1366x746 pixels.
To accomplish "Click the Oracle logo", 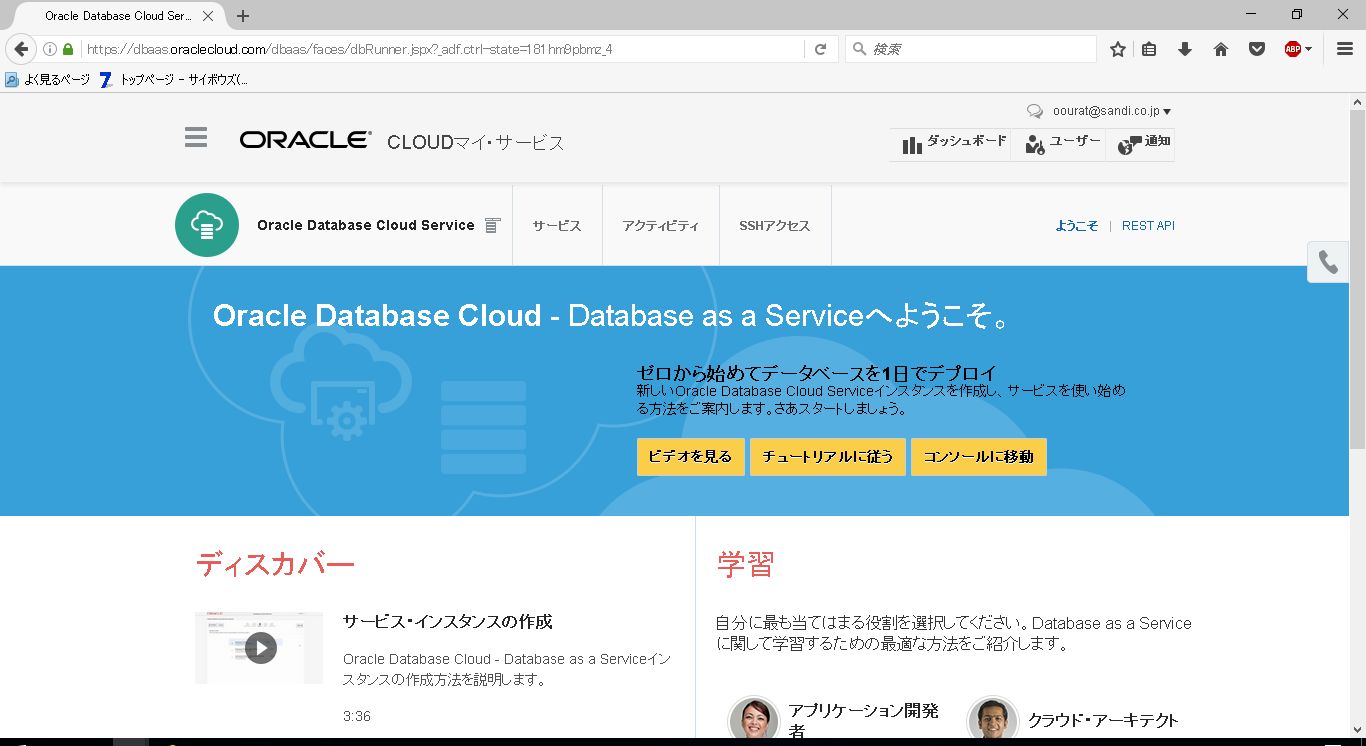I will tap(305, 140).
